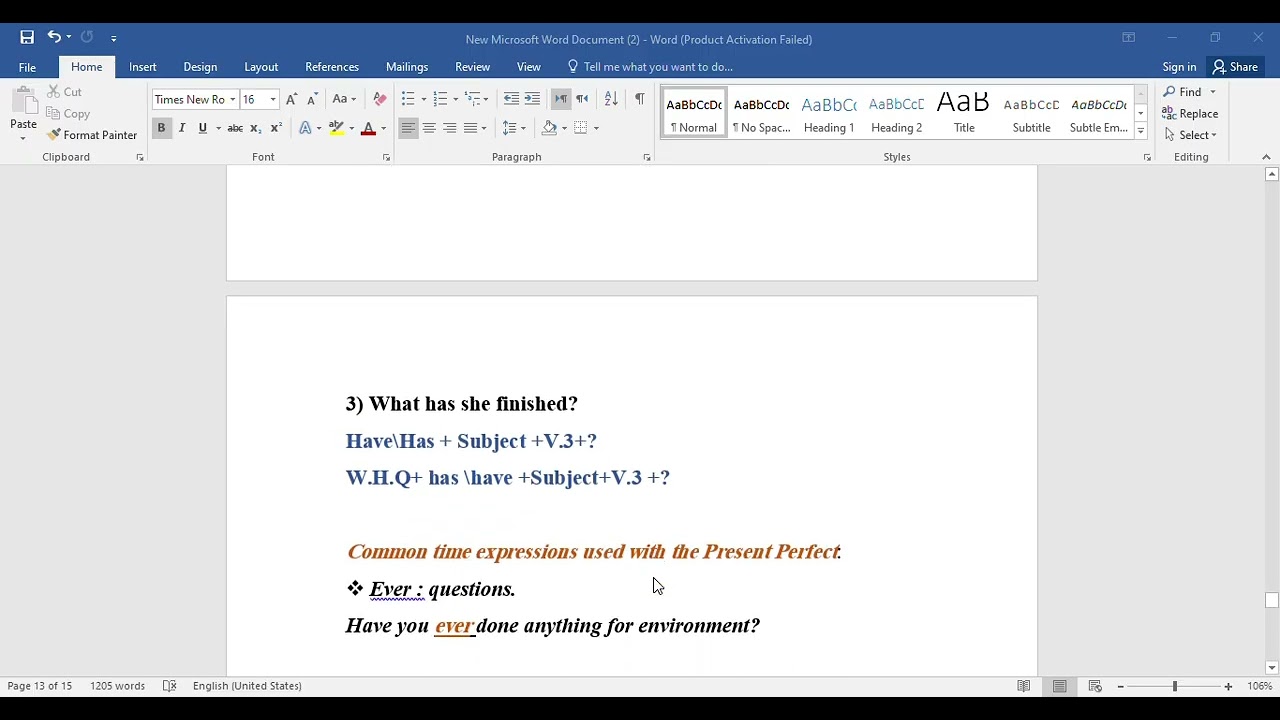Apply bullet list formatting
Image resolution: width=1280 pixels, height=720 pixels.
point(407,99)
